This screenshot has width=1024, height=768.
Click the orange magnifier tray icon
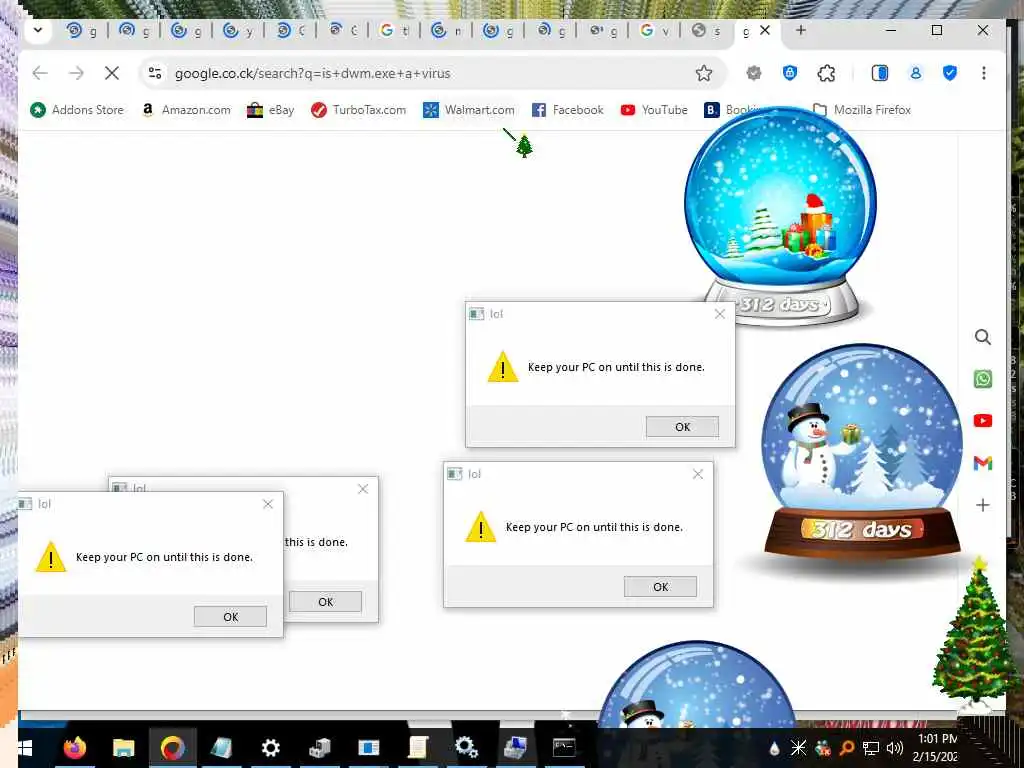[x=846, y=748]
